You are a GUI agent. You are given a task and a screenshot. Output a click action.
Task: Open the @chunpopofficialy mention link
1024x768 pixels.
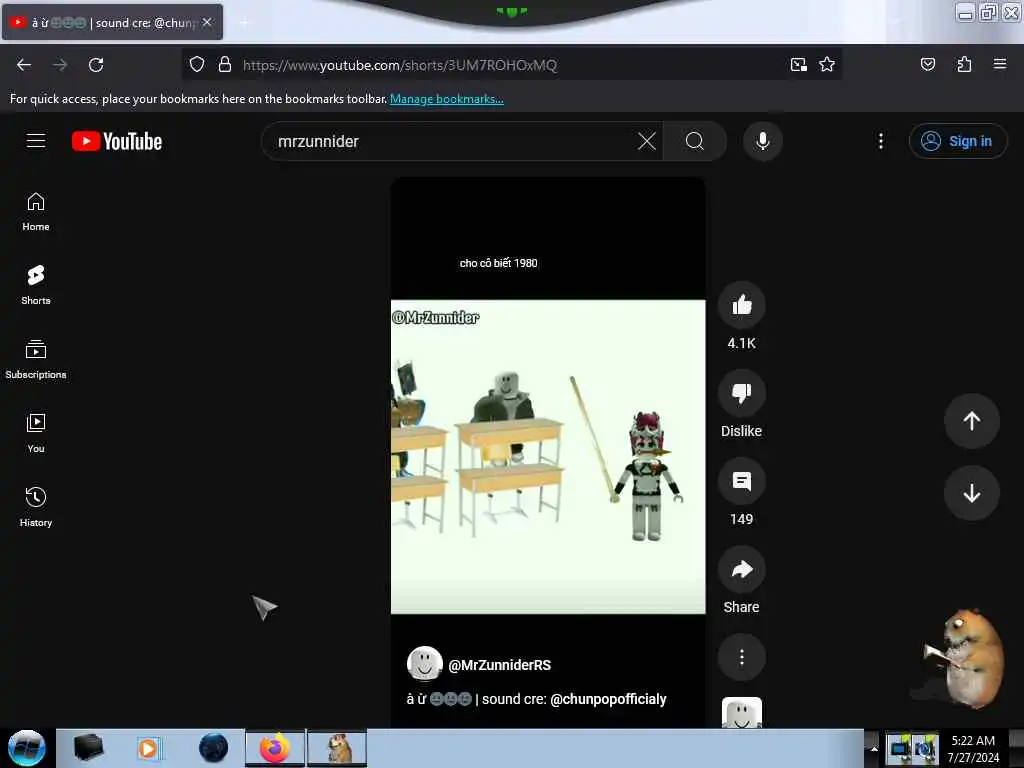click(609, 699)
